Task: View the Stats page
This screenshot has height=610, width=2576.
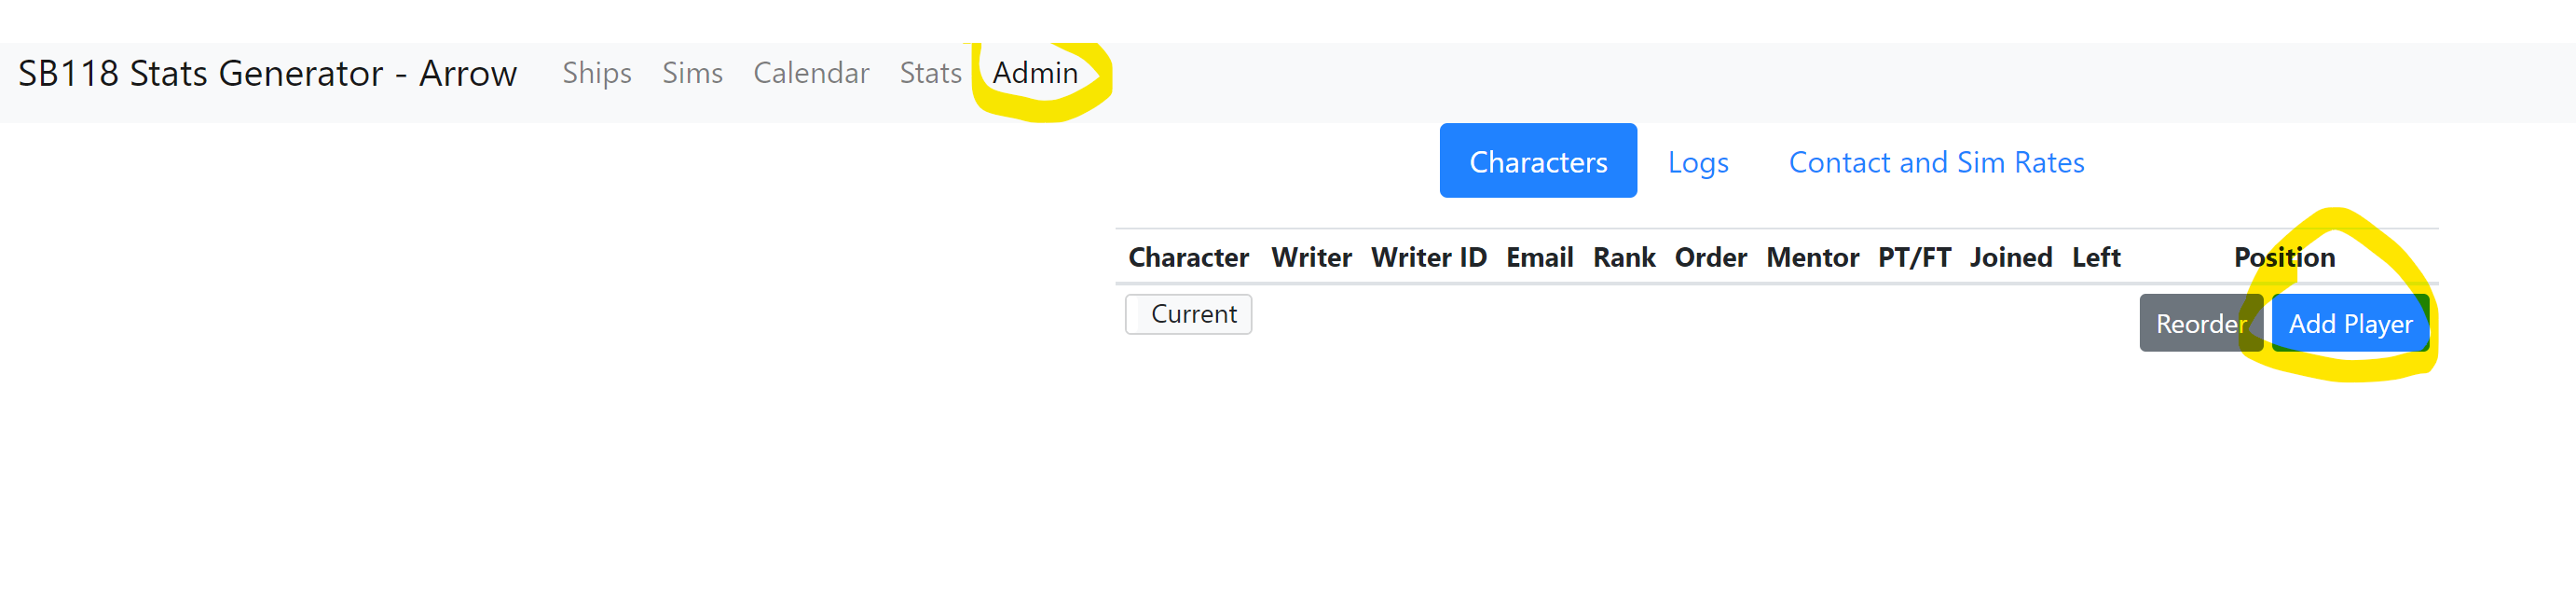Action: point(930,73)
